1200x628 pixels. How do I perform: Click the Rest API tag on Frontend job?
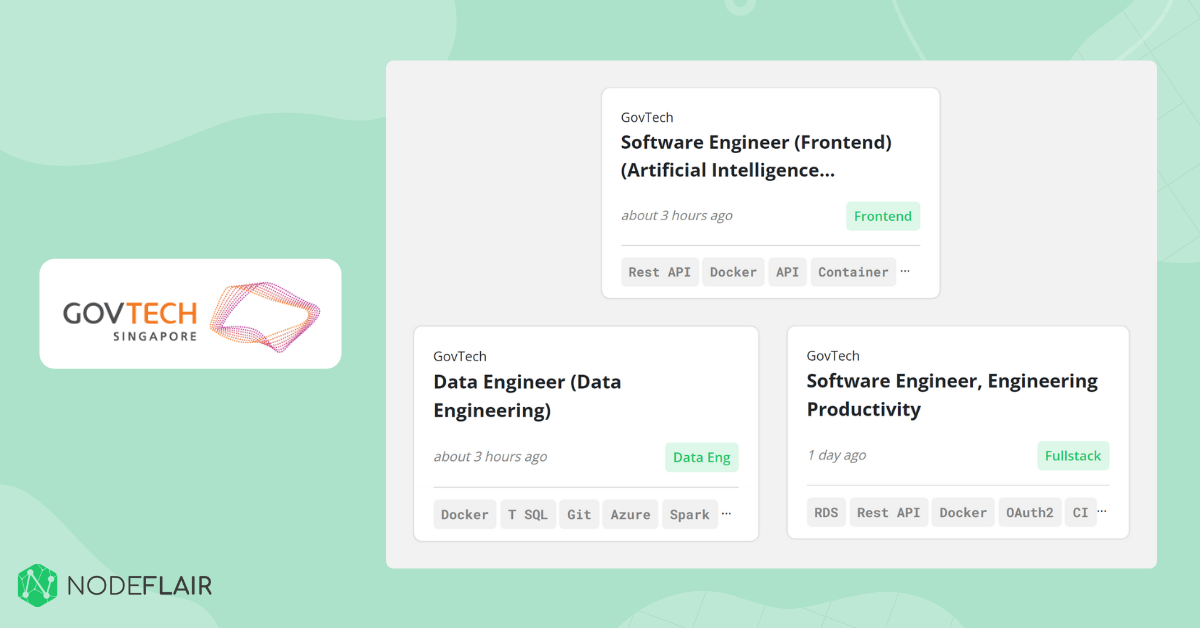659,272
